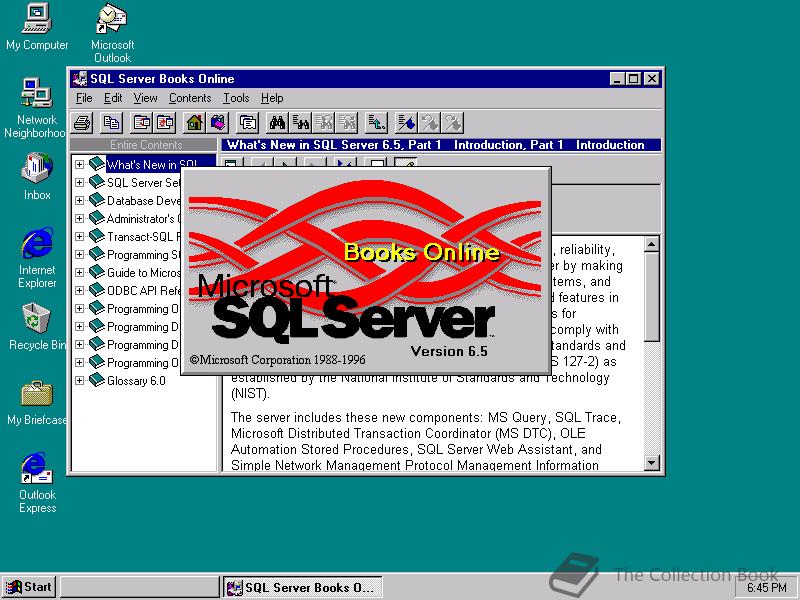Click the list-with-binoculars query results icon

point(301,123)
